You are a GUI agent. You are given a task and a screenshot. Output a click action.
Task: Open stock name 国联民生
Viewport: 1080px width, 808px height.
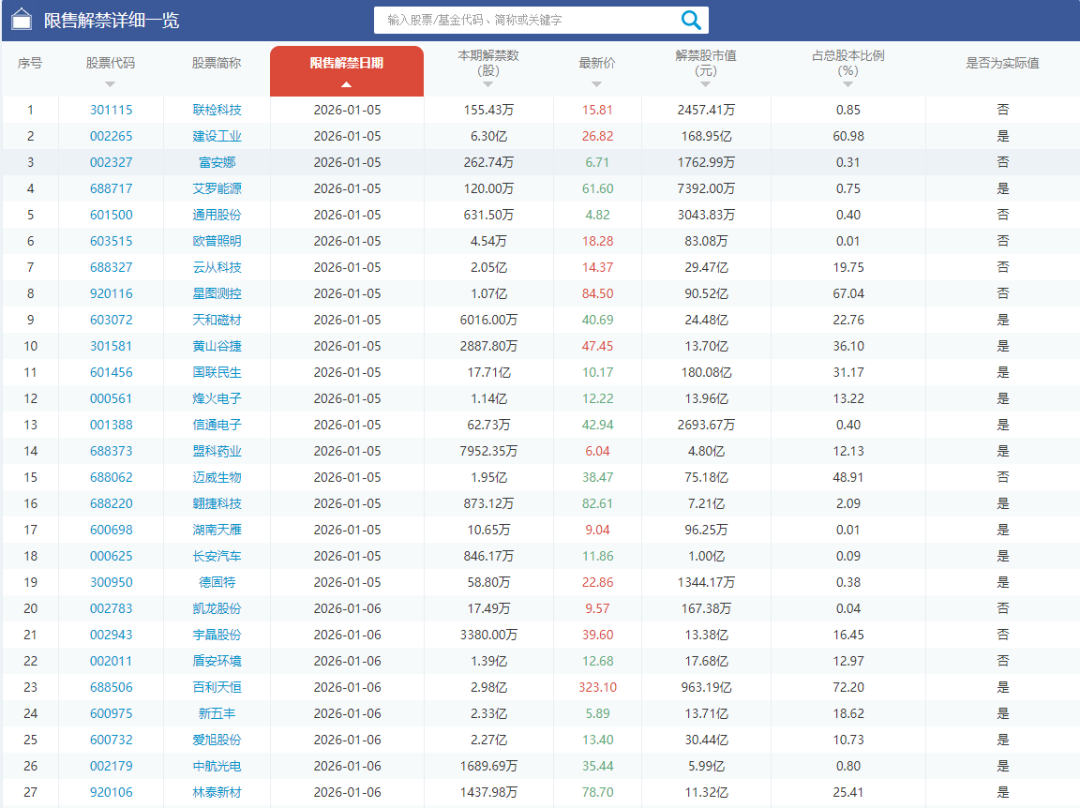pos(217,372)
